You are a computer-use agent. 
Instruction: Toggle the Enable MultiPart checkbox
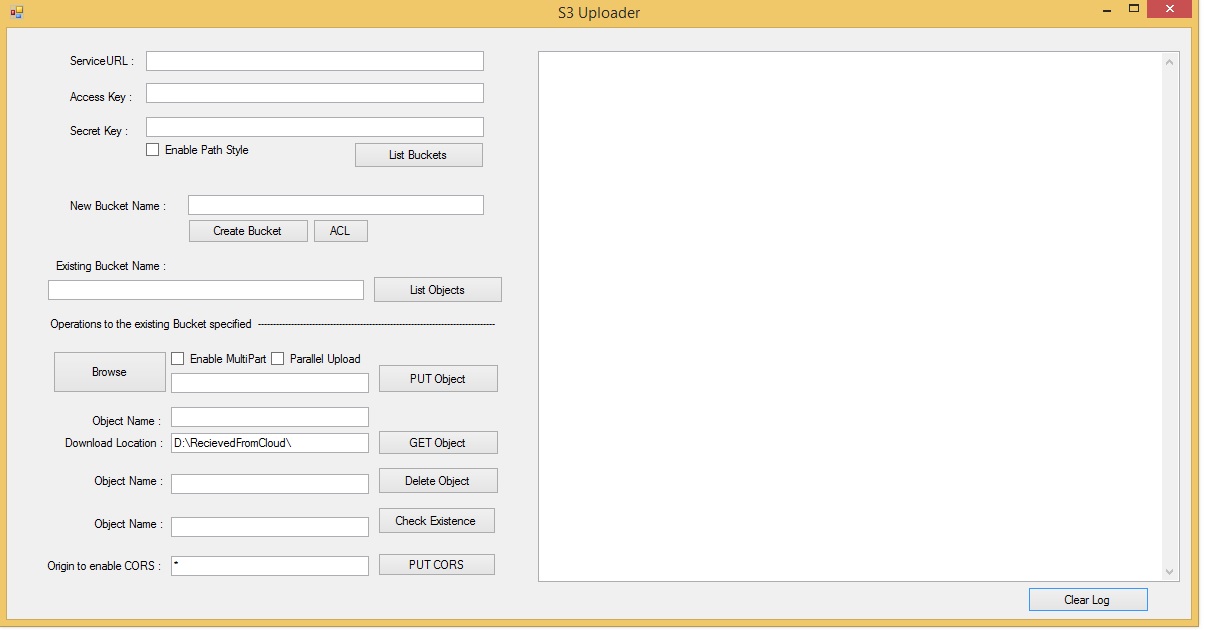pos(178,359)
